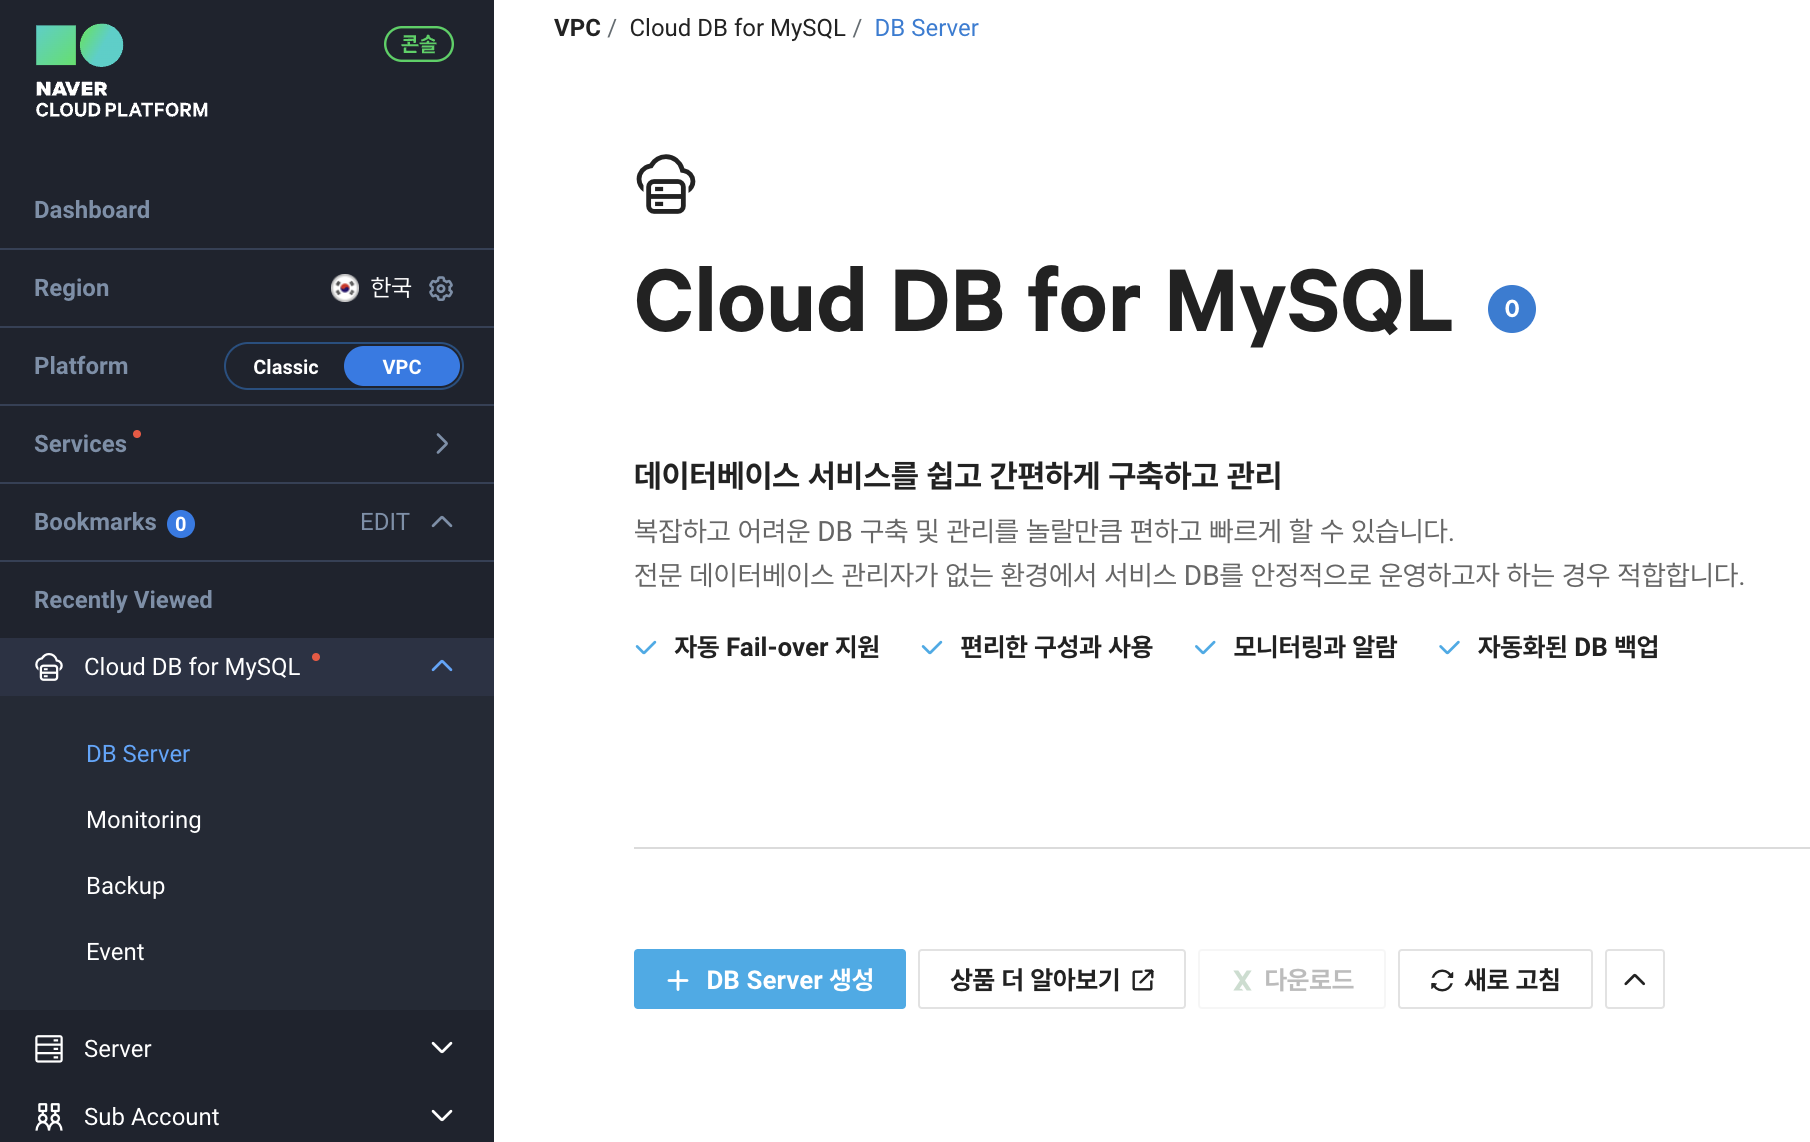Screen dimensions: 1810x1142
Task: Click VPC in the breadcrumb
Action: 577,28
